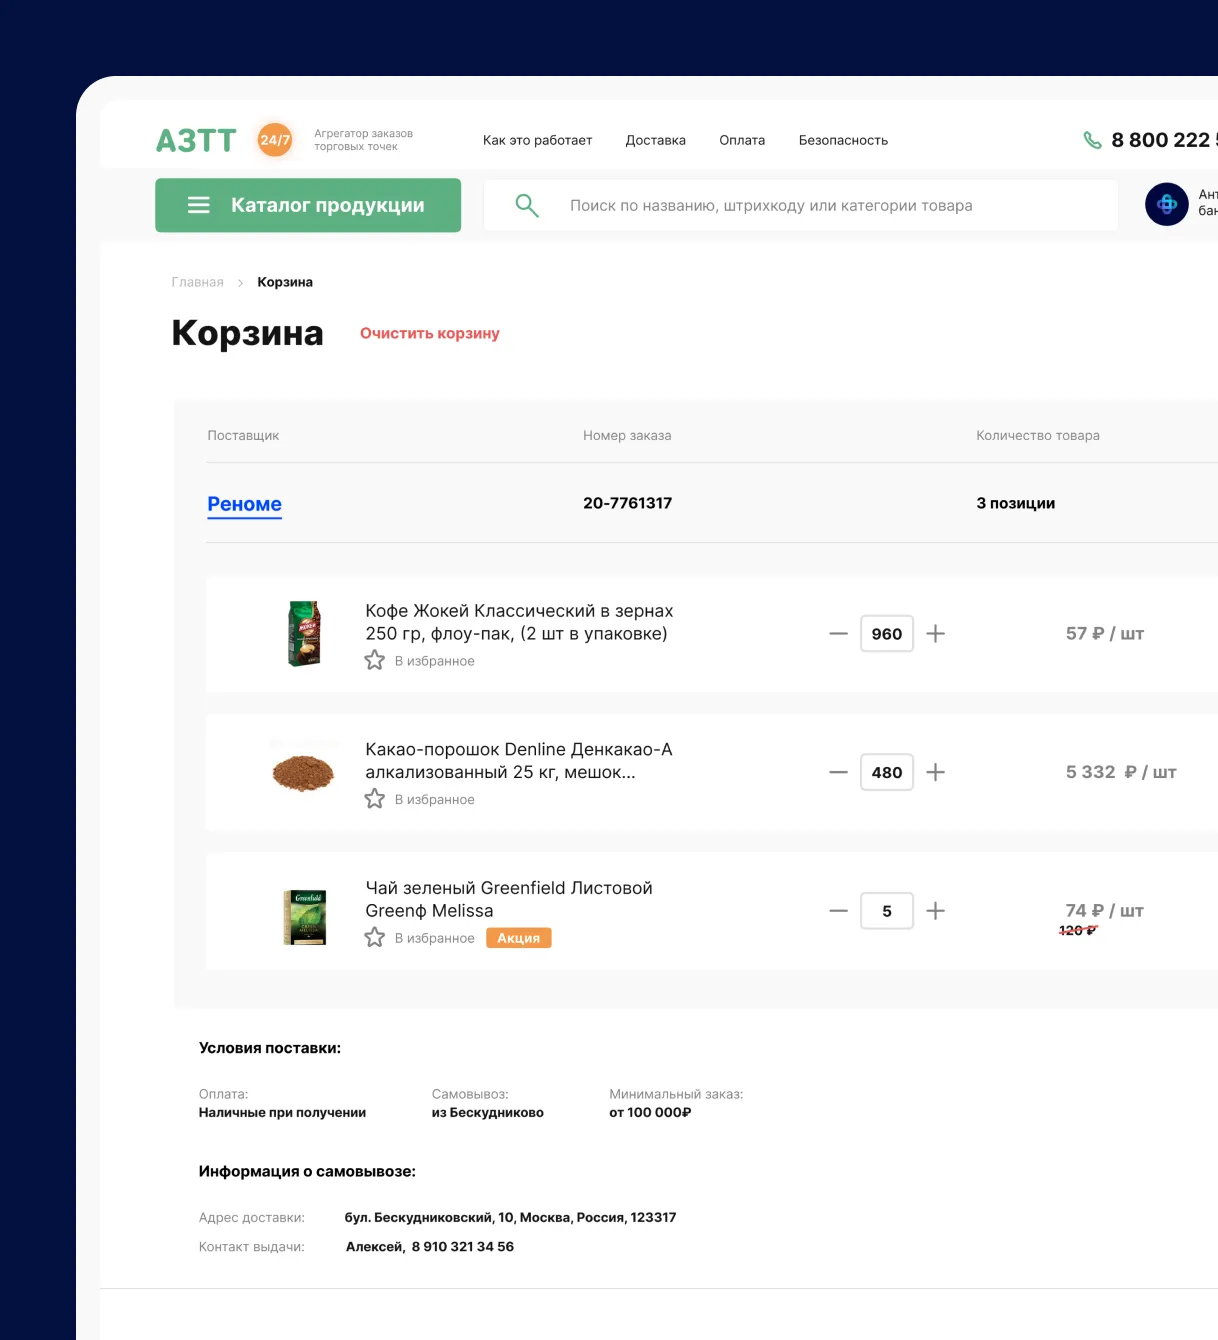Open Кофе Жокей Классический product title
This screenshot has width=1218, height=1340.
519,622
